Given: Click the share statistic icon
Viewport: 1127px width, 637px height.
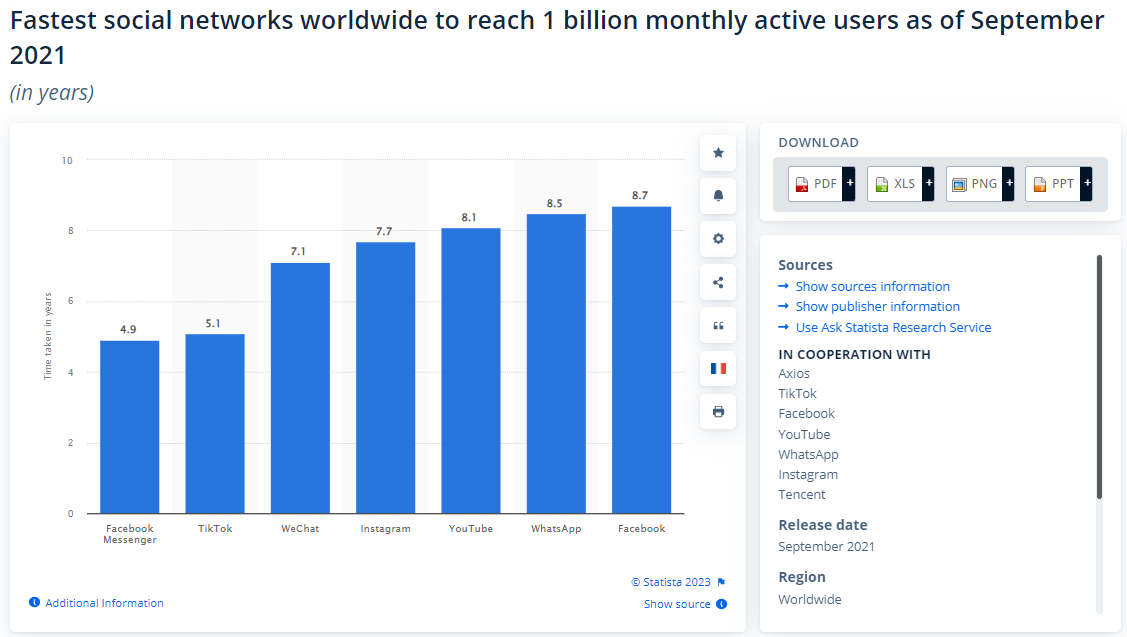Looking at the screenshot, I should (717, 282).
